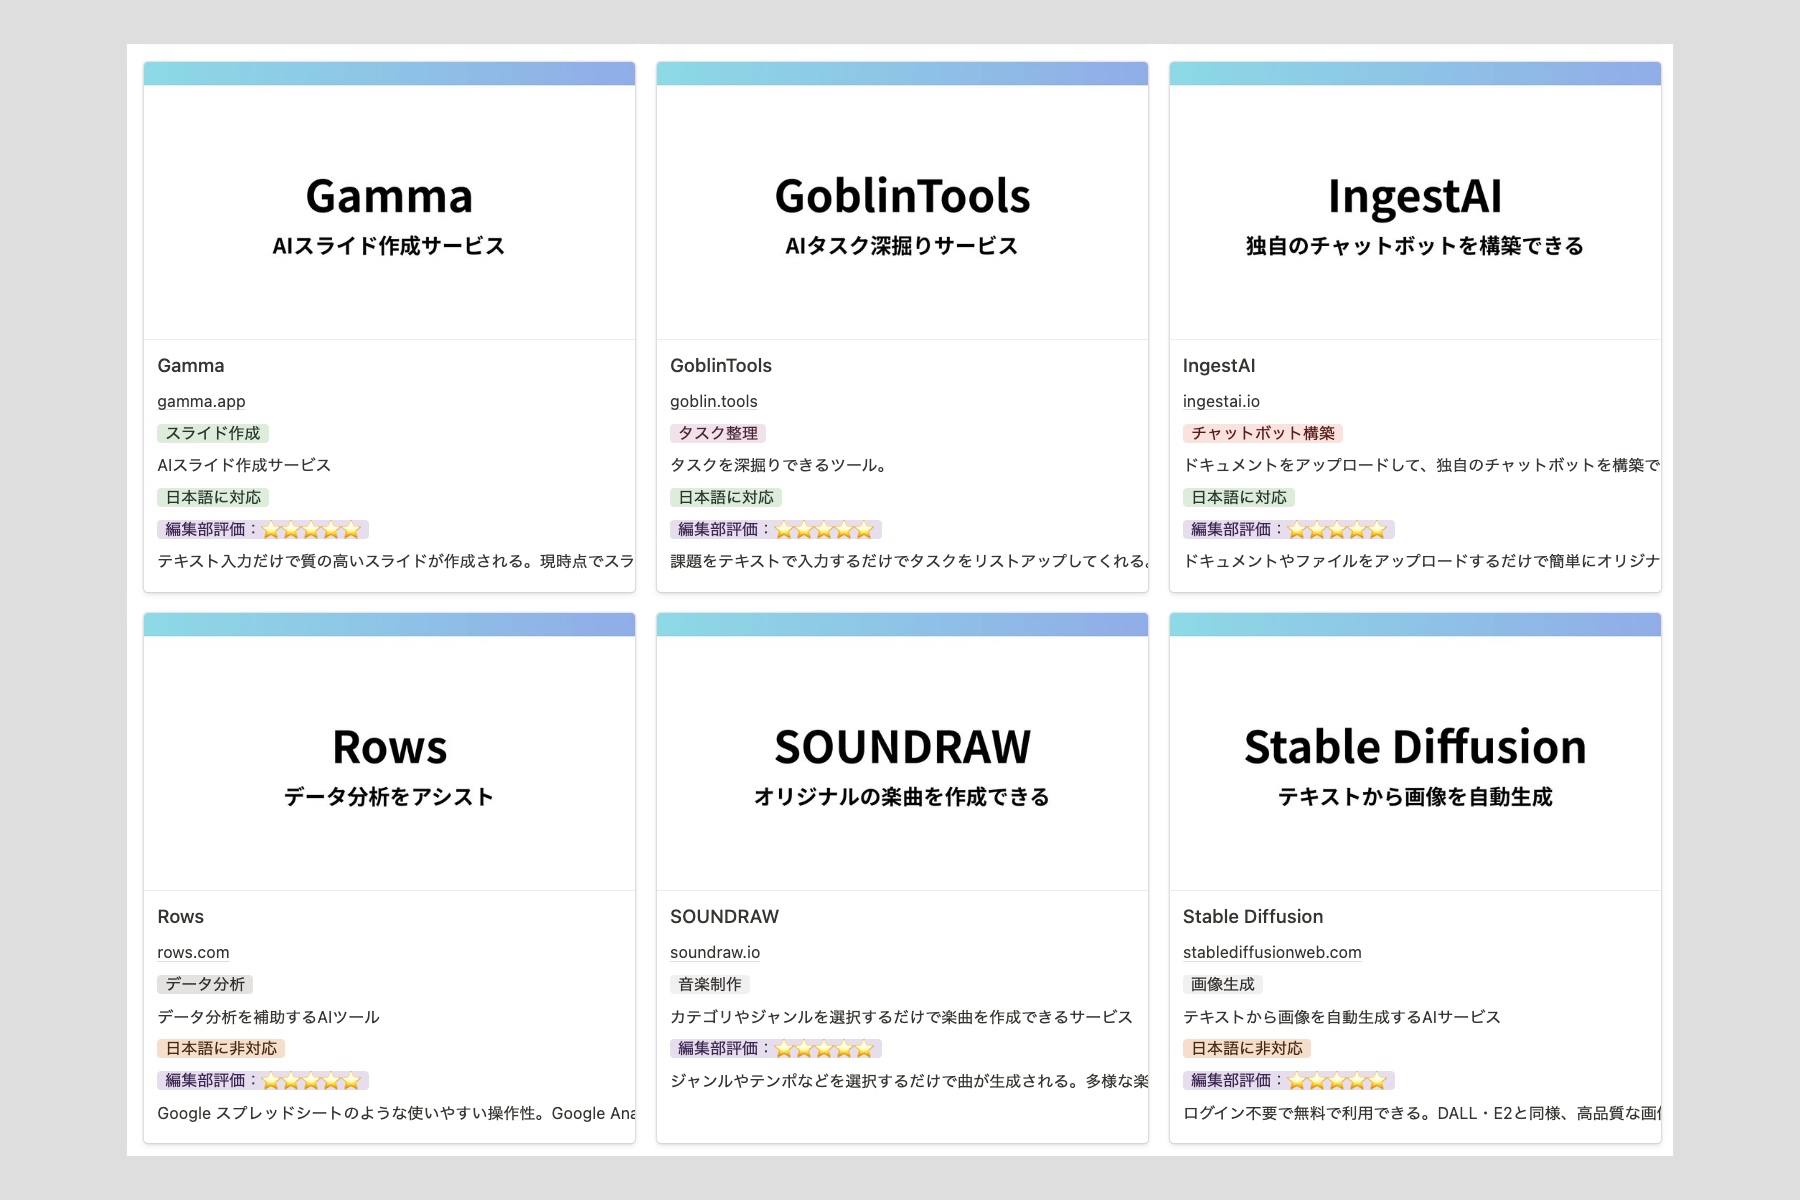Open the IngestAI card cover image
Screen dimensions: 1800x1200
tap(1415, 201)
